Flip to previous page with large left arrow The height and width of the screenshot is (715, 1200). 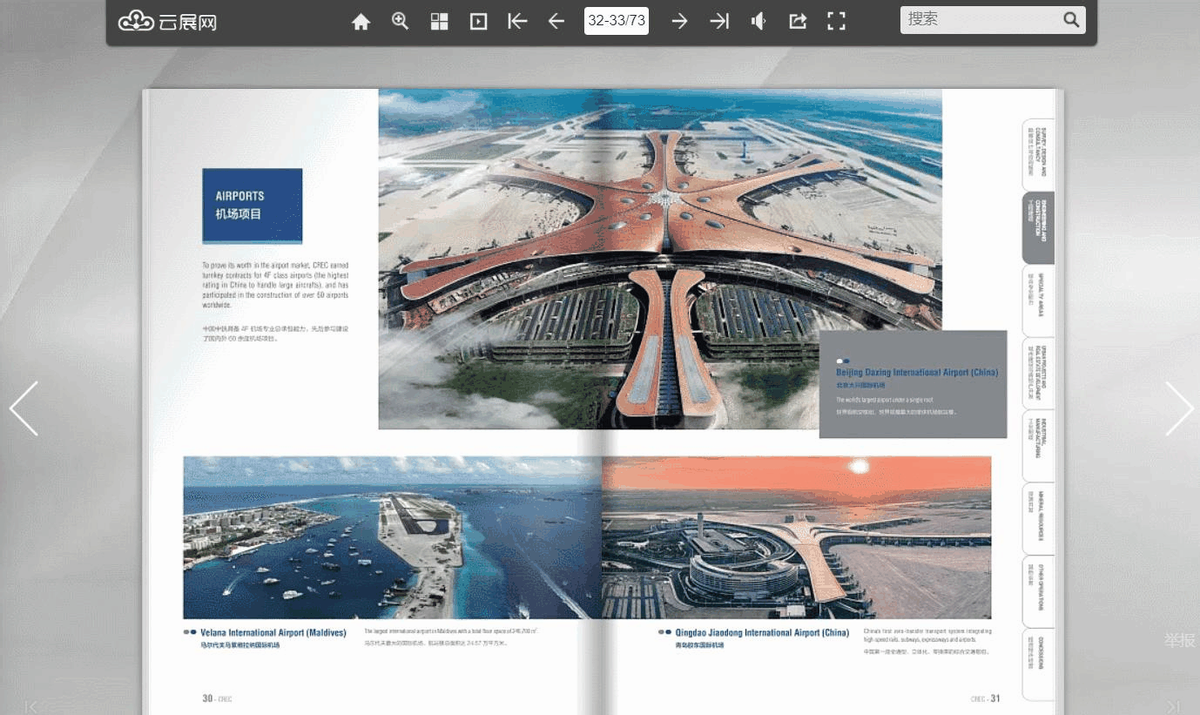(24, 408)
